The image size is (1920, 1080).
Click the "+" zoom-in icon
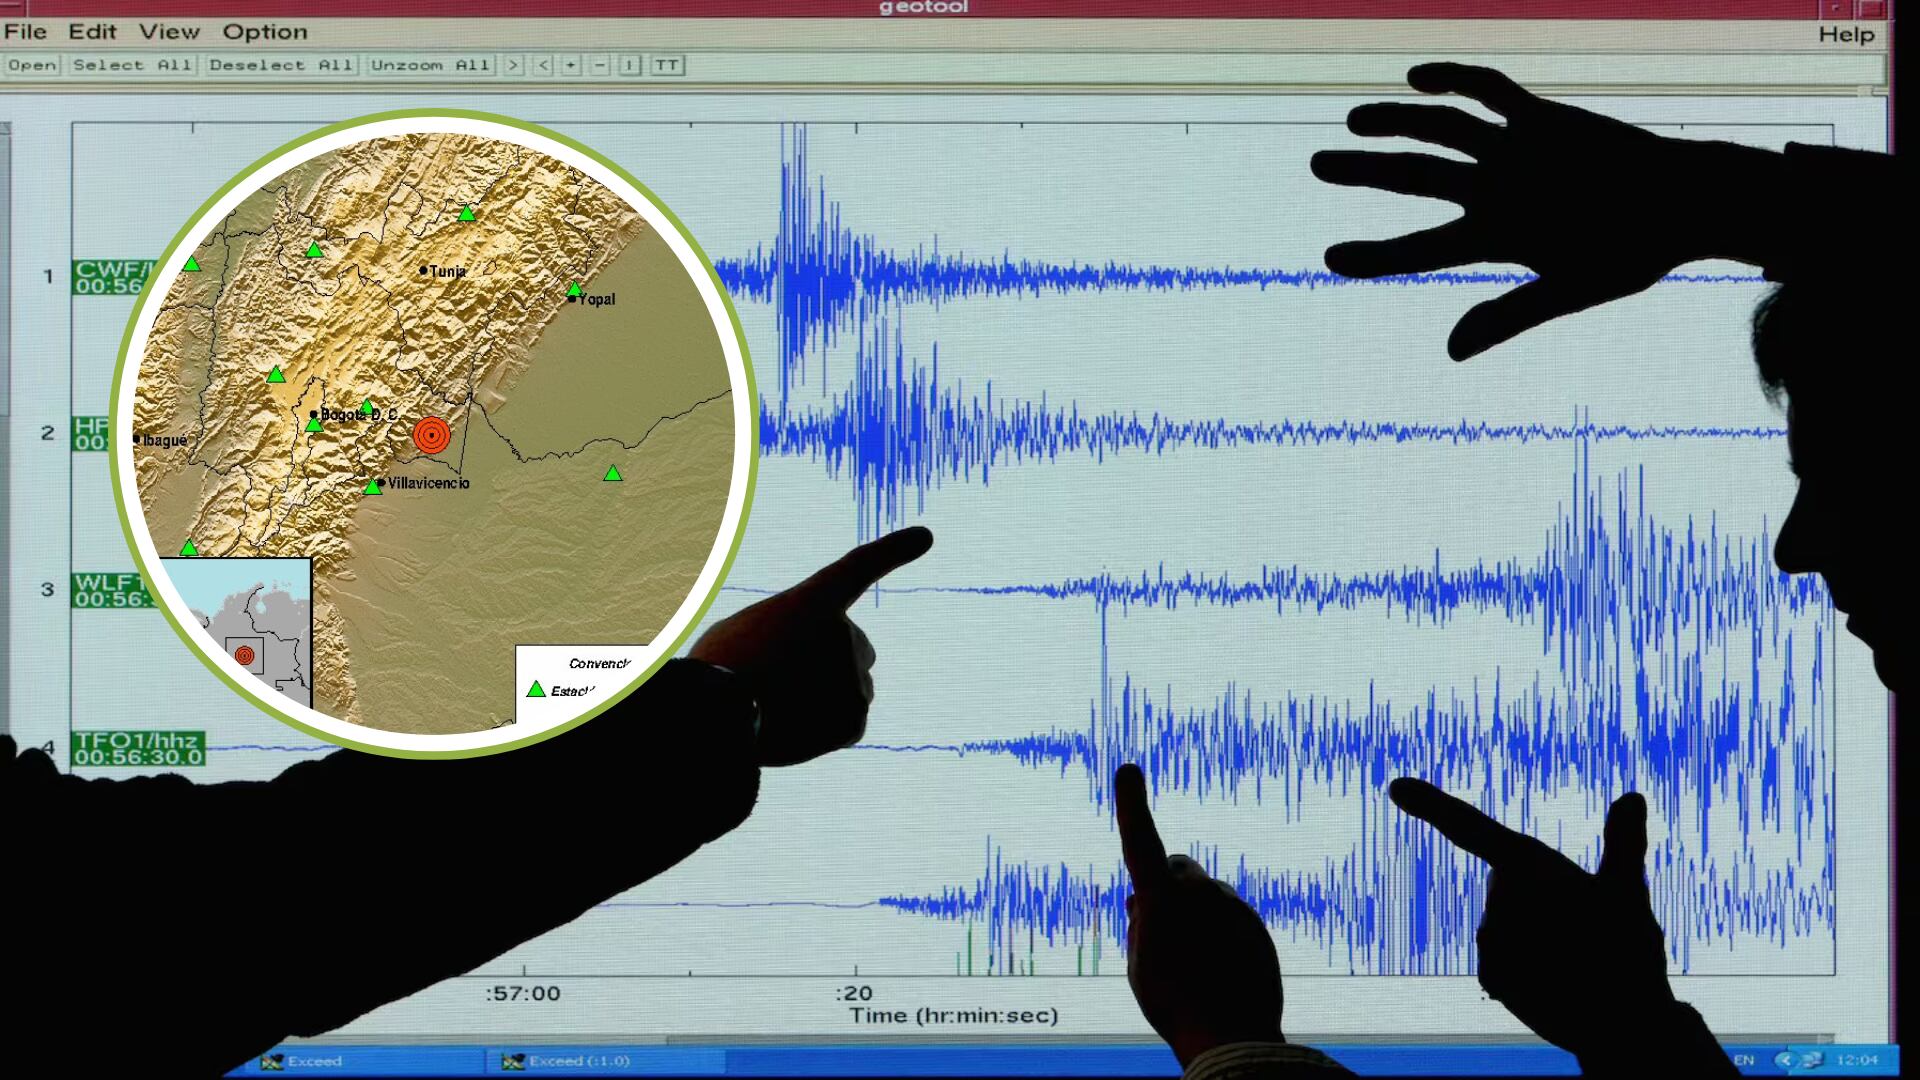coord(569,64)
